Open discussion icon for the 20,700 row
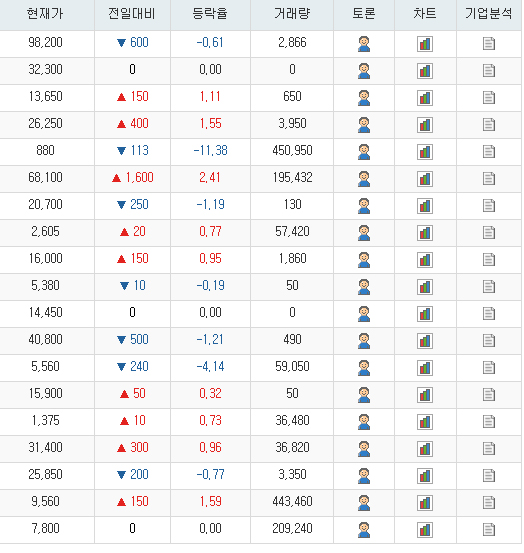Screen dimensions: 524x553 [364, 206]
